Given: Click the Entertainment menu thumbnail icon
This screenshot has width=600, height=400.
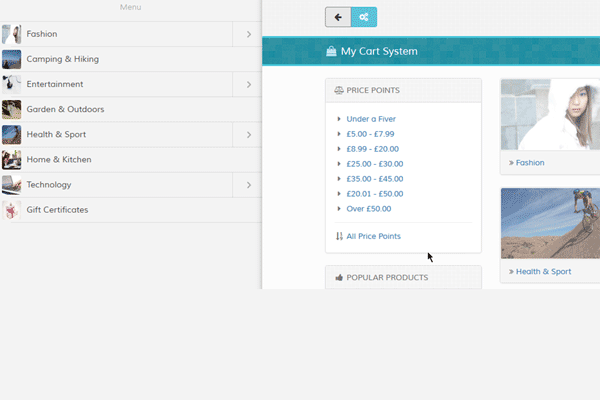Looking at the screenshot, I should click(x=11, y=84).
